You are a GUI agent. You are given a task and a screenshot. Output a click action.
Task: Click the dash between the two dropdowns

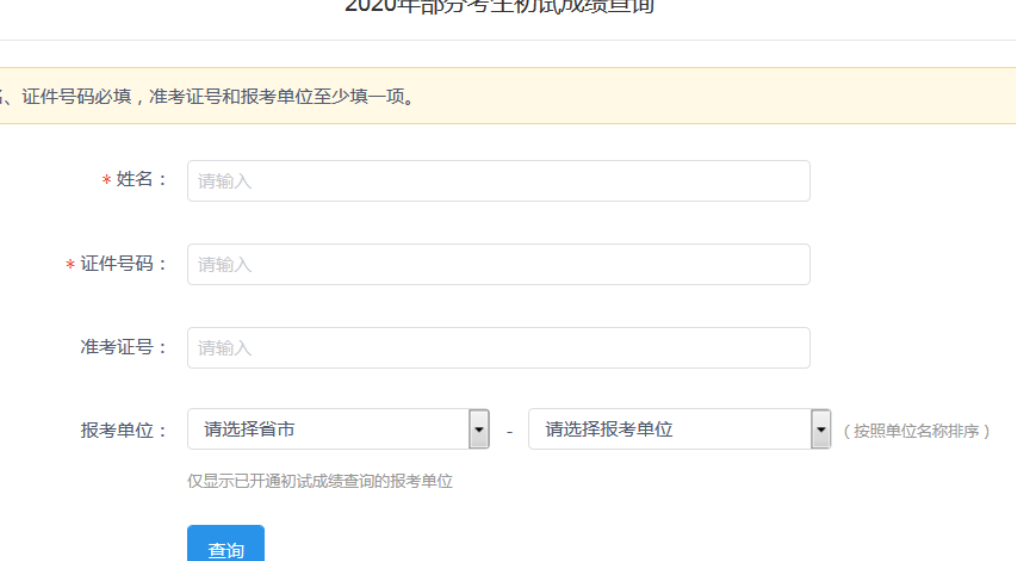[x=509, y=431]
